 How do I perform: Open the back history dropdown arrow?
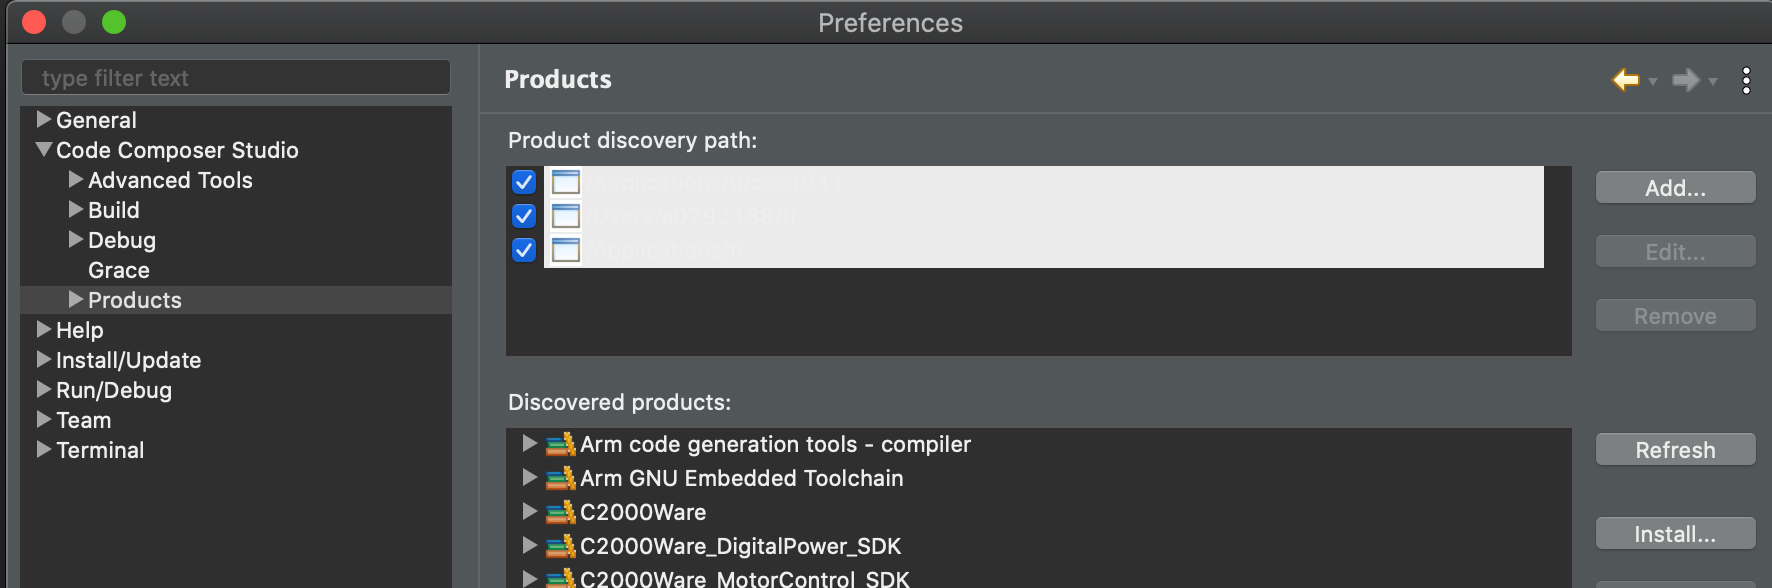[x=1653, y=81]
